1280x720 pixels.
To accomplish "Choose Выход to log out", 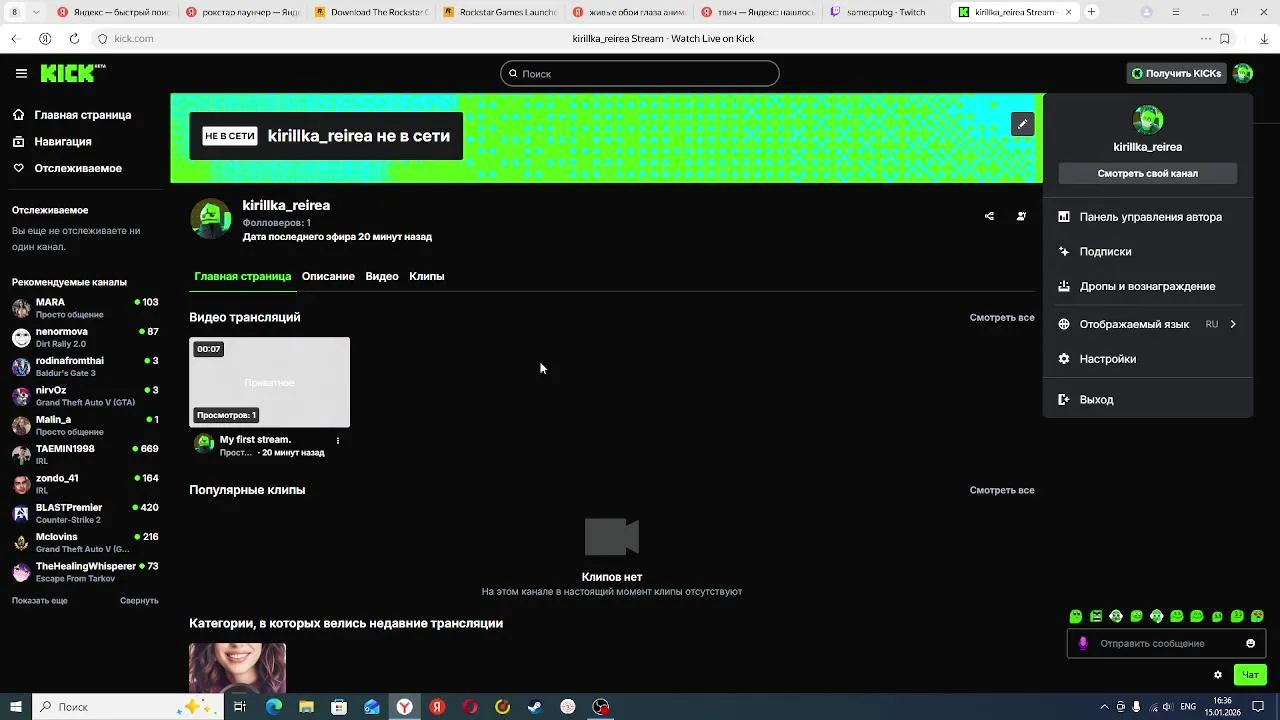I will point(1148,399).
